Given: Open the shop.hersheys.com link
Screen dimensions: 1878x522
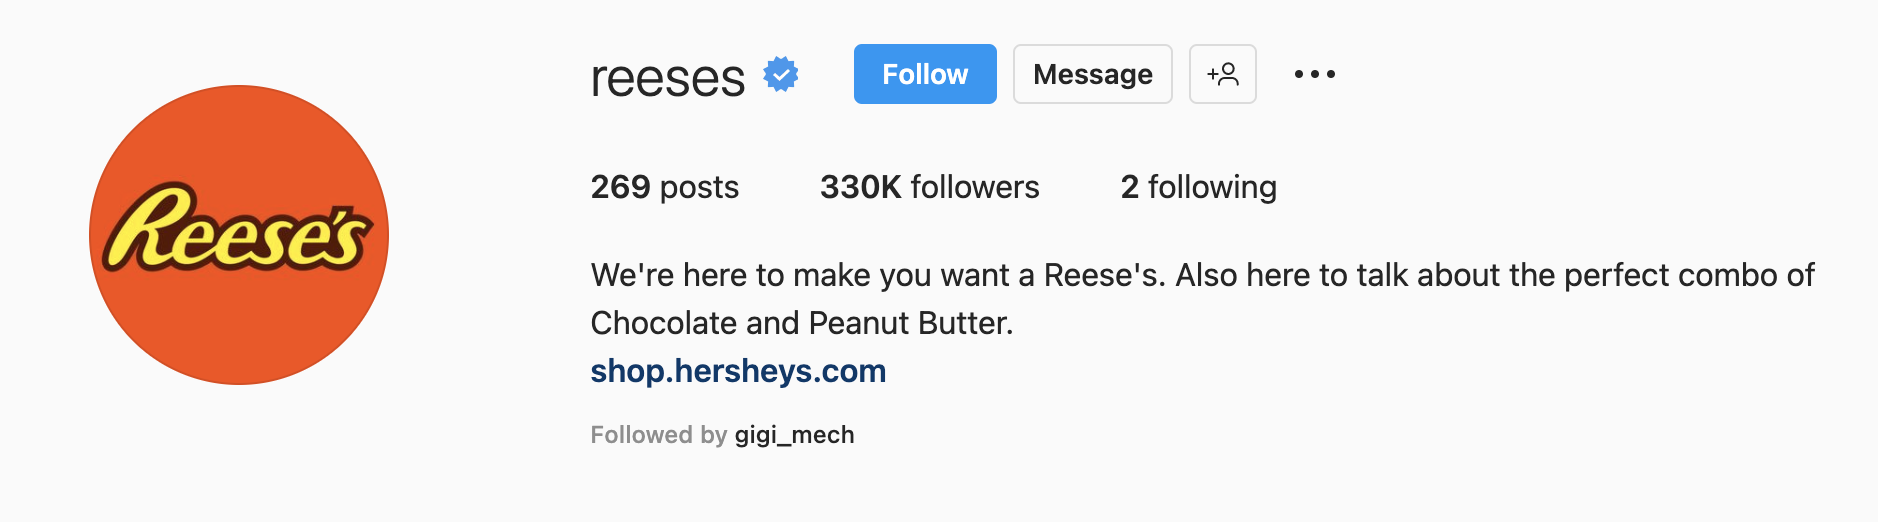Looking at the screenshot, I should click(738, 371).
